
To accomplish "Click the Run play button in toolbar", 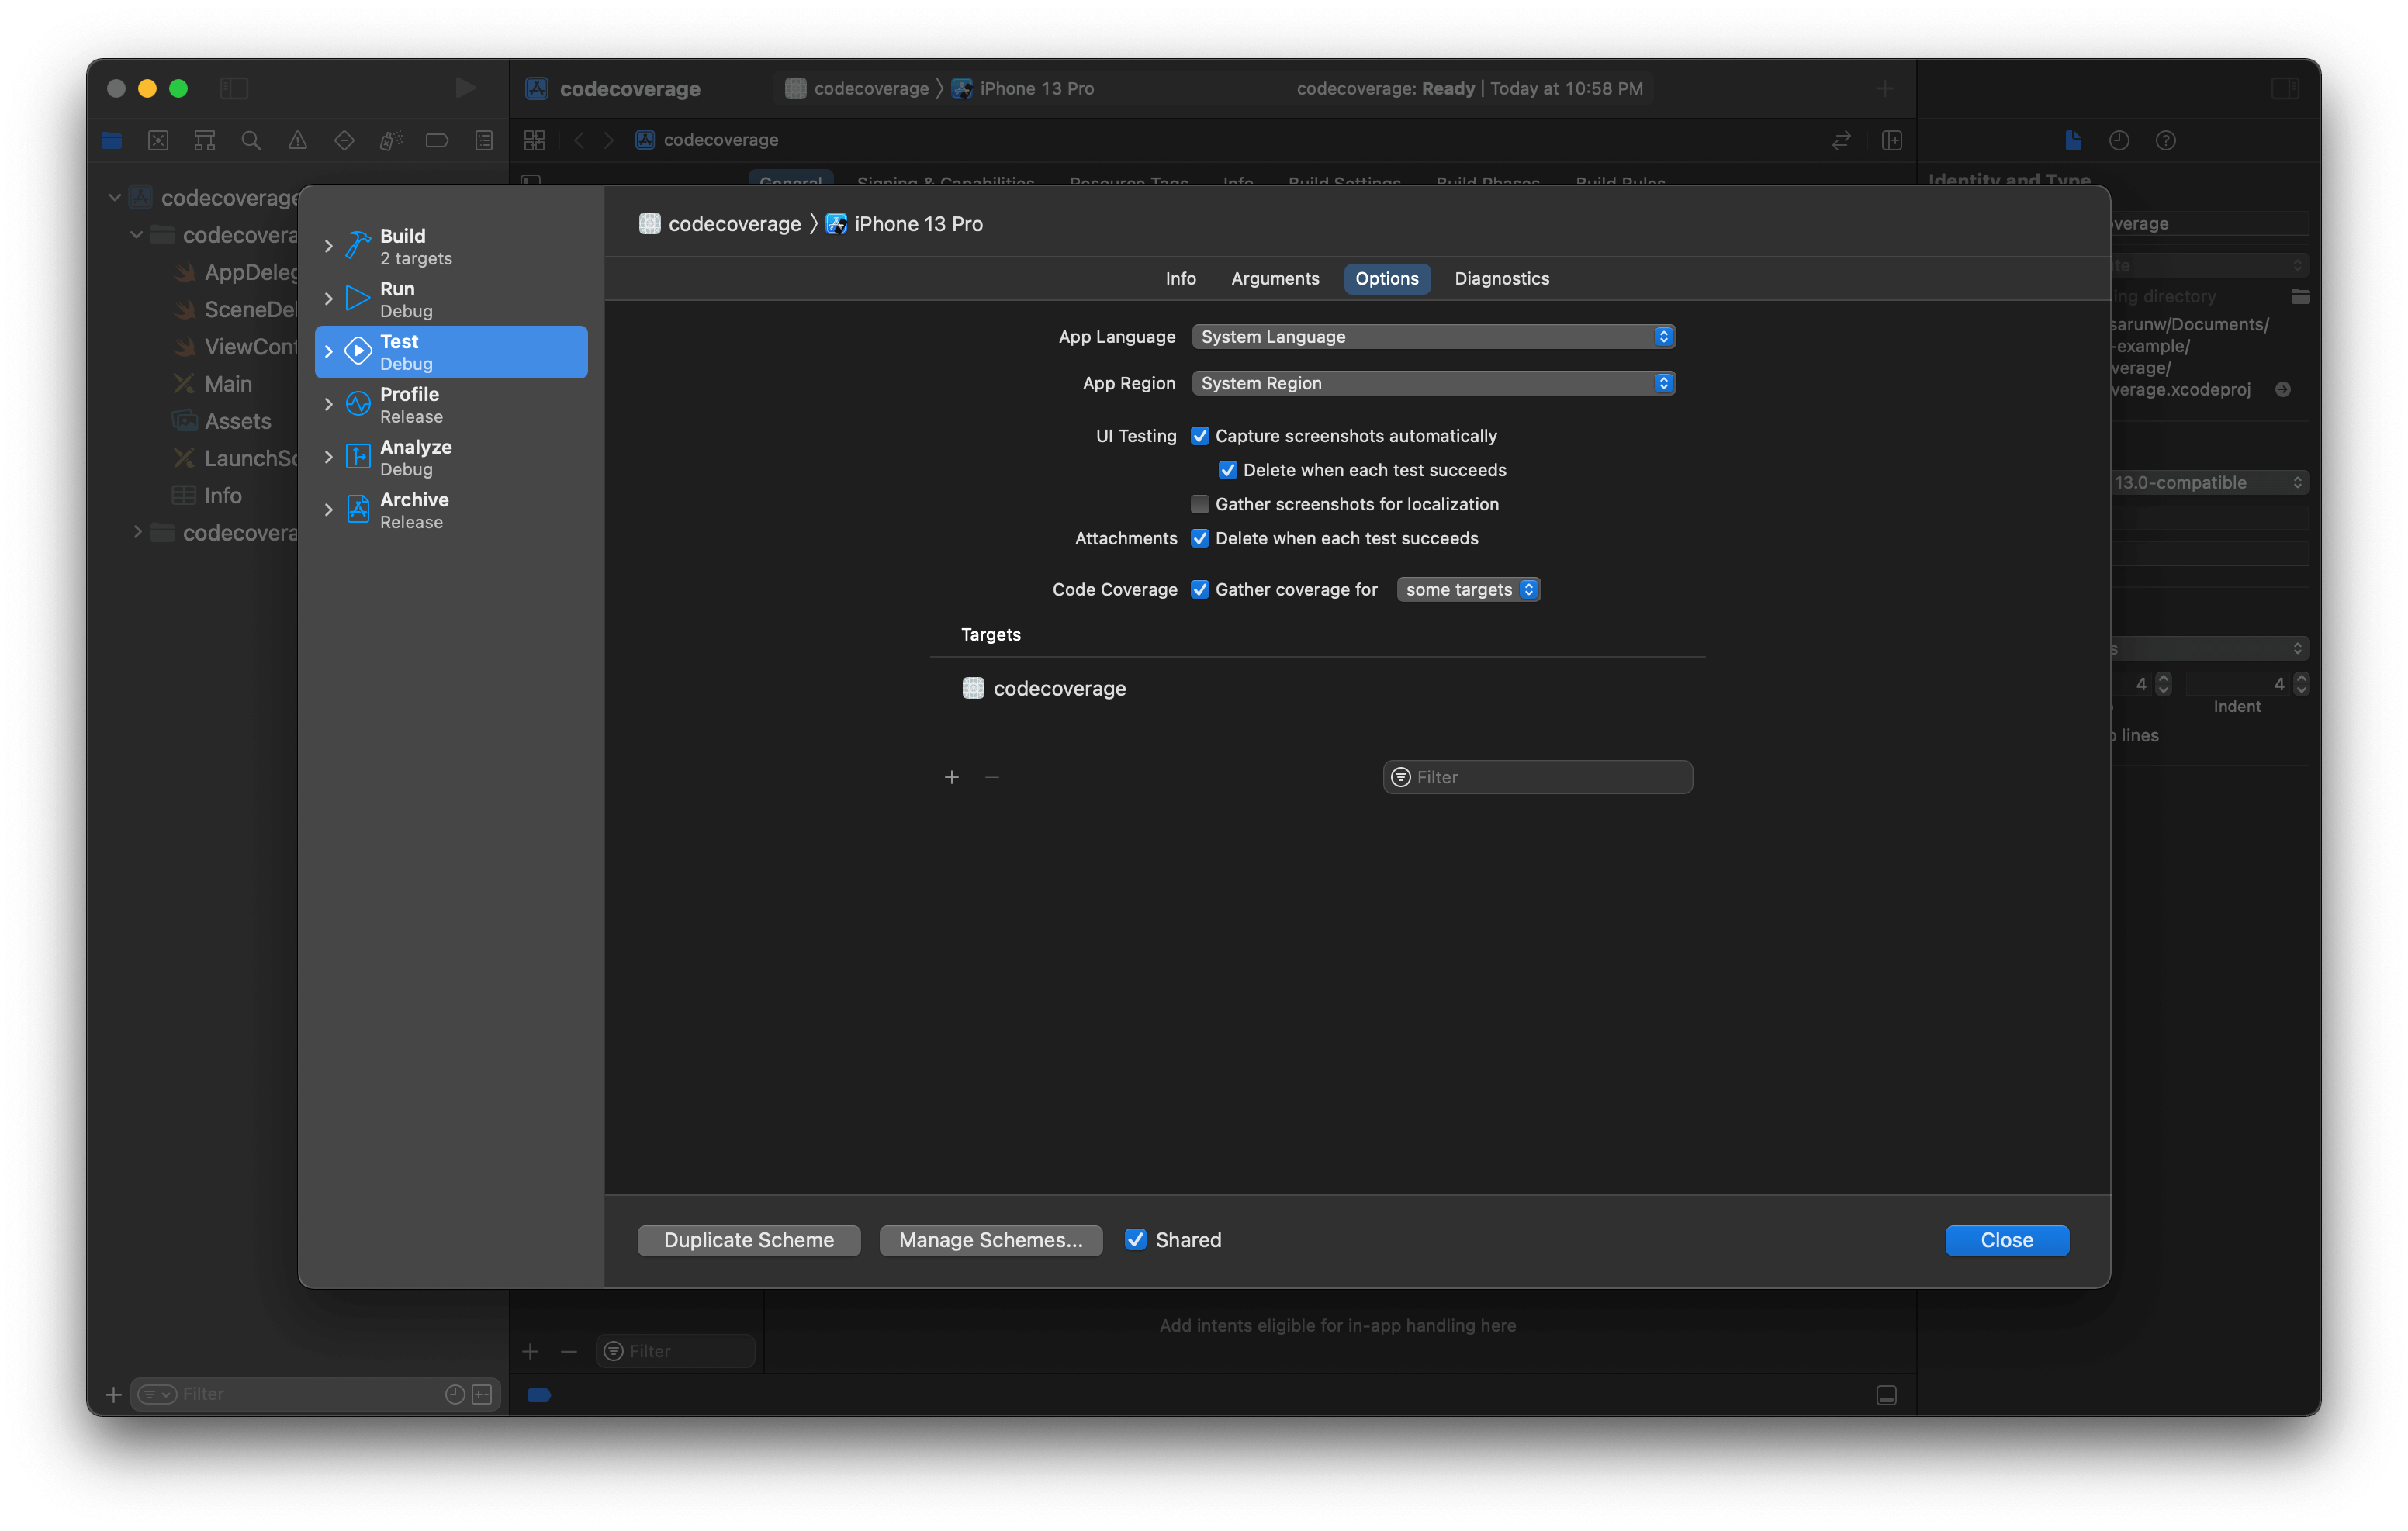I will pyautogui.click(x=465, y=88).
